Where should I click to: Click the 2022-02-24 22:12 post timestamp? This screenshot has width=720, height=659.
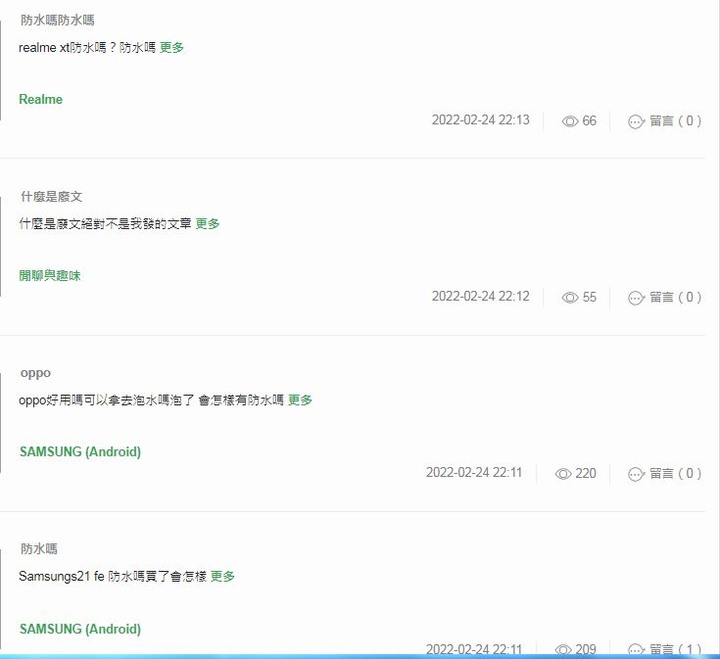click(x=480, y=296)
